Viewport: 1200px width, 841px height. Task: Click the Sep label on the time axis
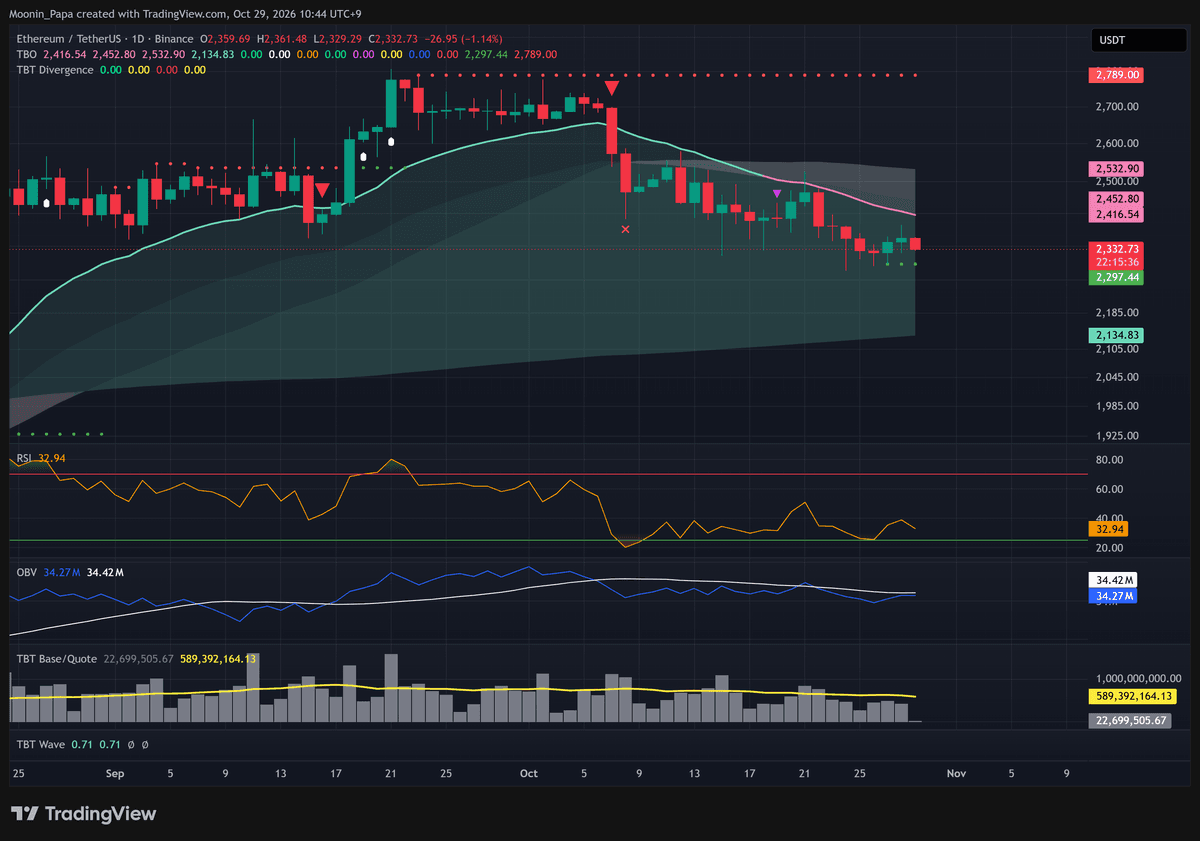[x=114, y=773]
